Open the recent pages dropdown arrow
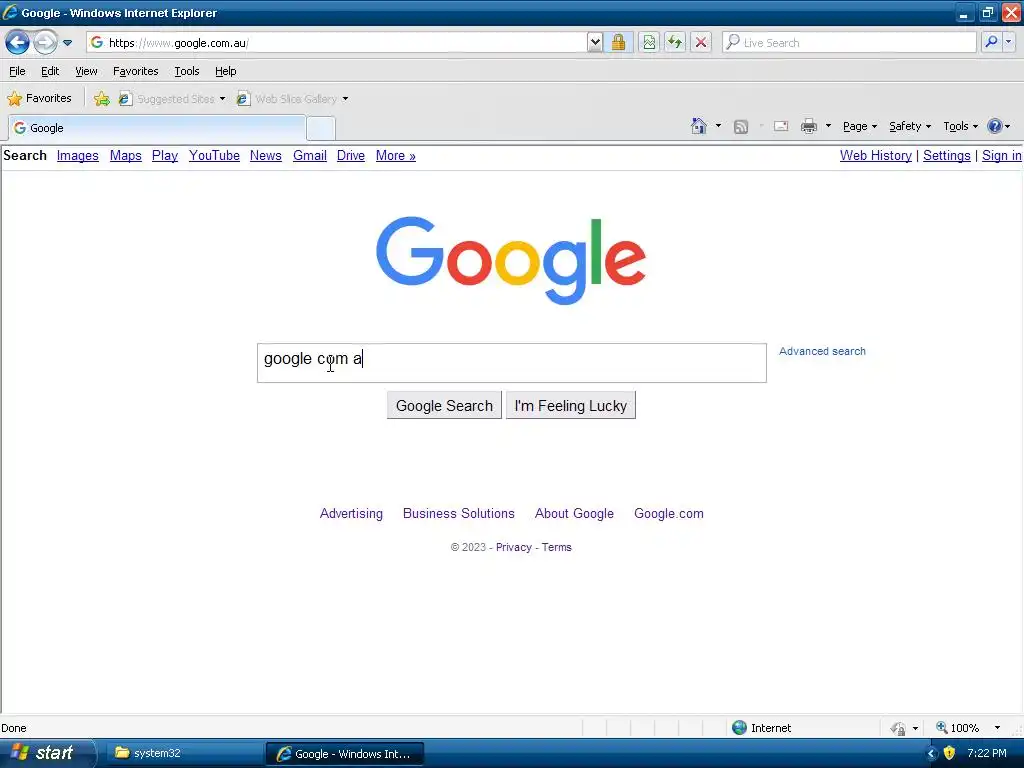The height and width of the screenshot is (768, 1024). (67, 43)
